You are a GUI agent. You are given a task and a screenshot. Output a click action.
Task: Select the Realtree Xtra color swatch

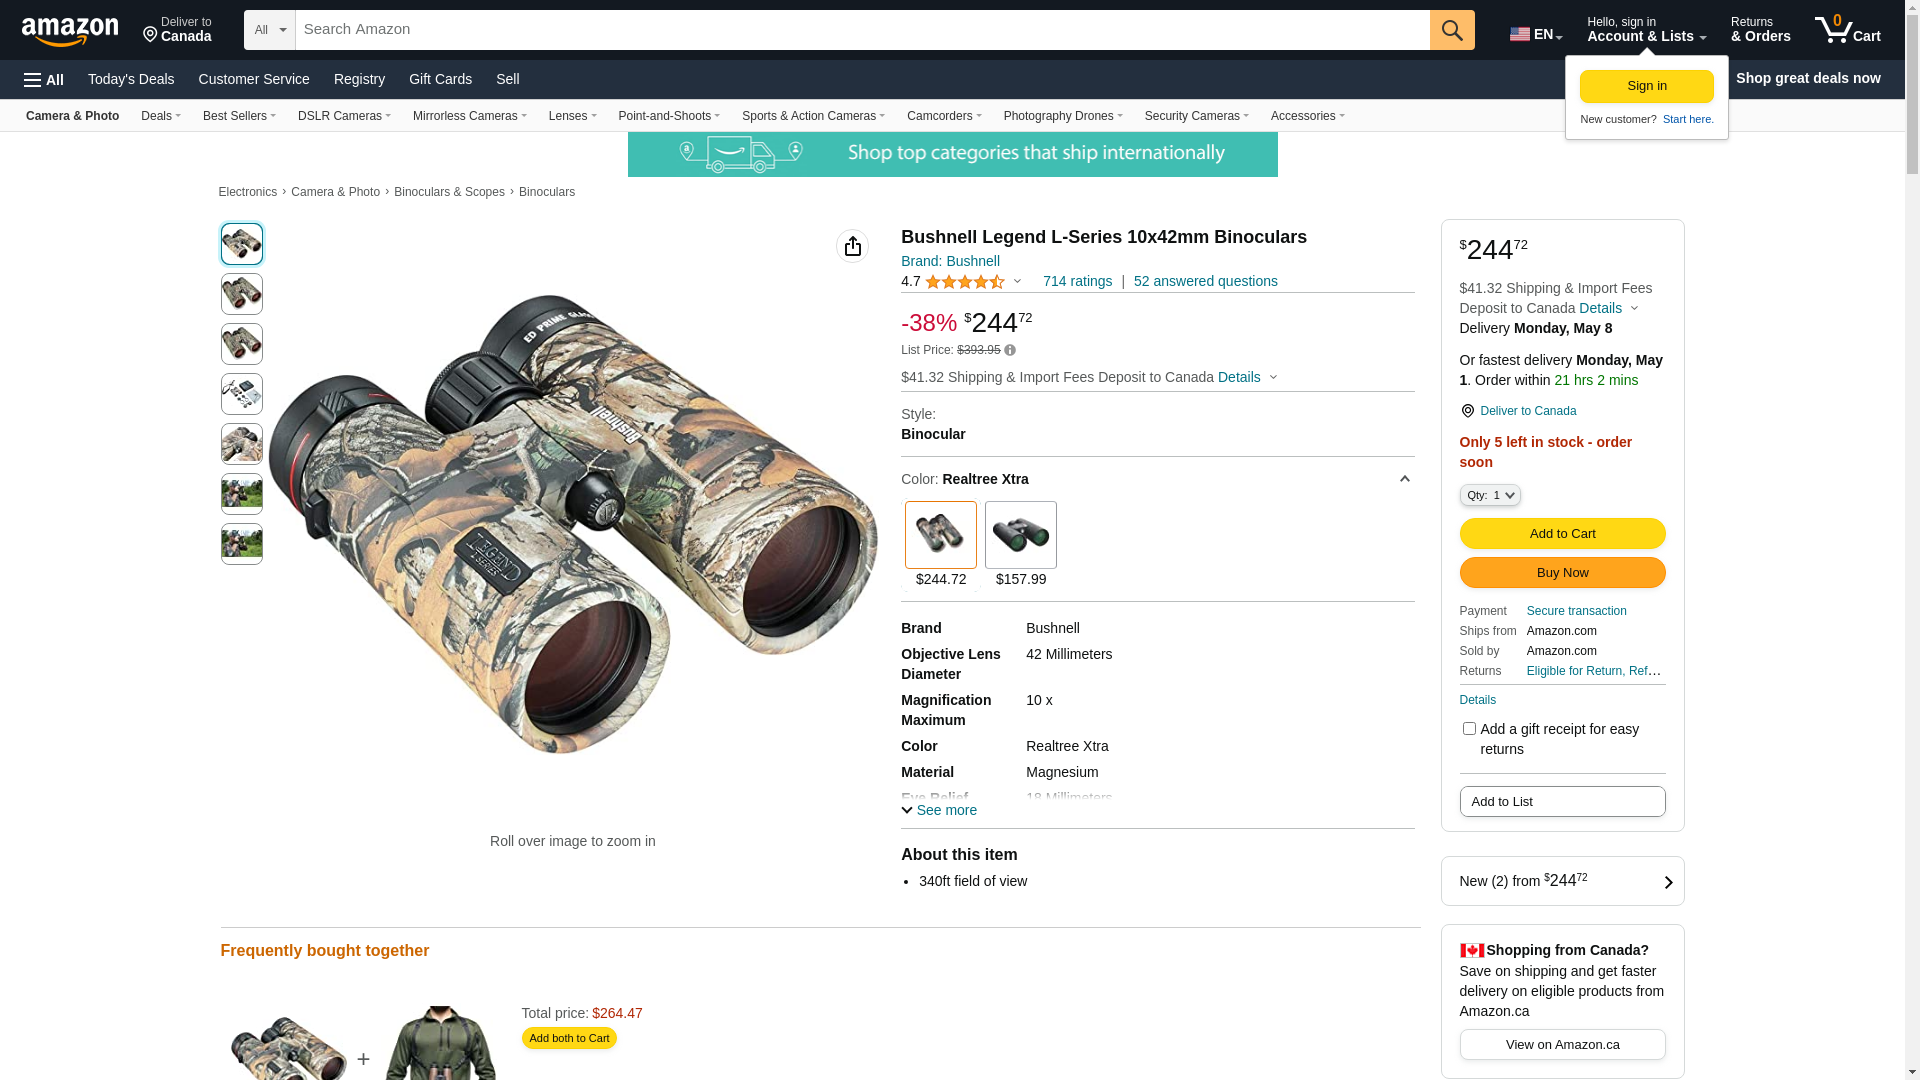(941, 536)
